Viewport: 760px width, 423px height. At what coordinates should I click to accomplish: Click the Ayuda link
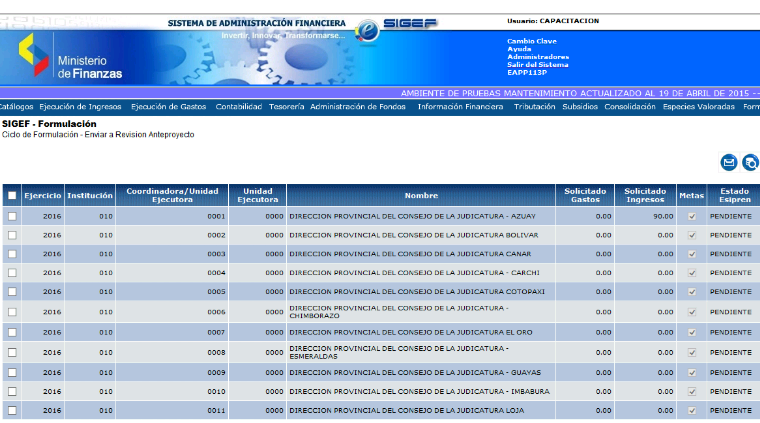[519, 49]
